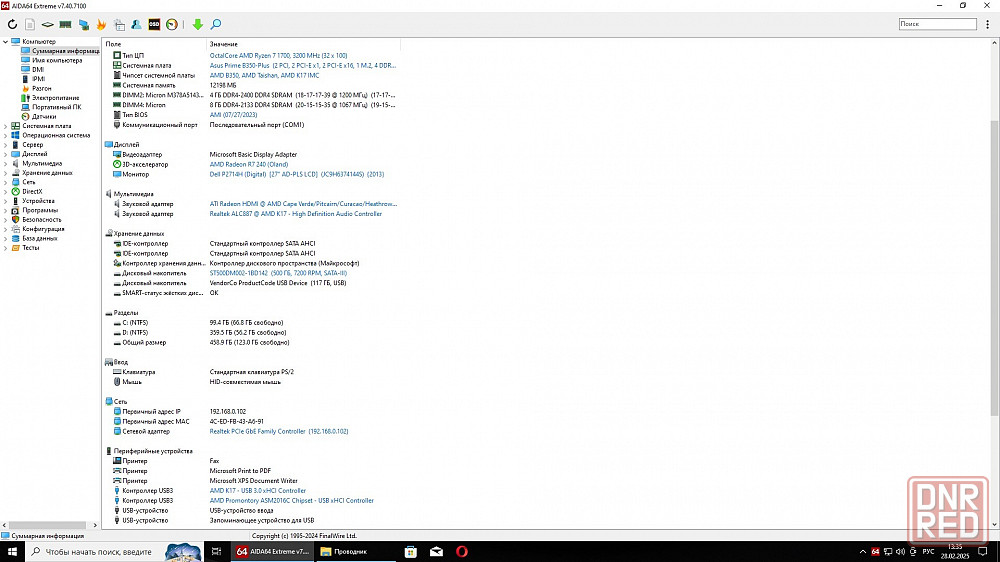Open the Asus Prime B350-Plus link
The width and height of the screenshot is (1000, 562).
[x=303, y=66]
